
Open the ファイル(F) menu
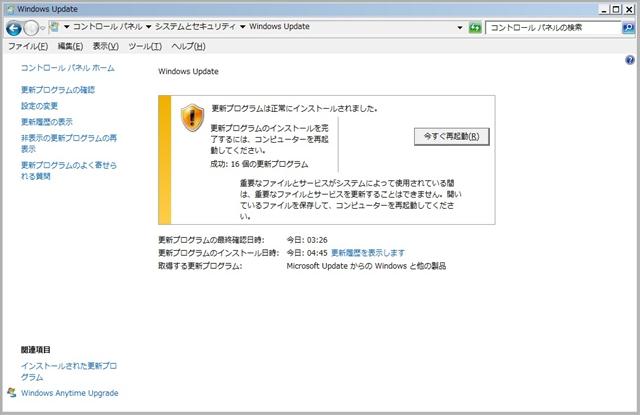pyautogui.click(x=28, y=47)
